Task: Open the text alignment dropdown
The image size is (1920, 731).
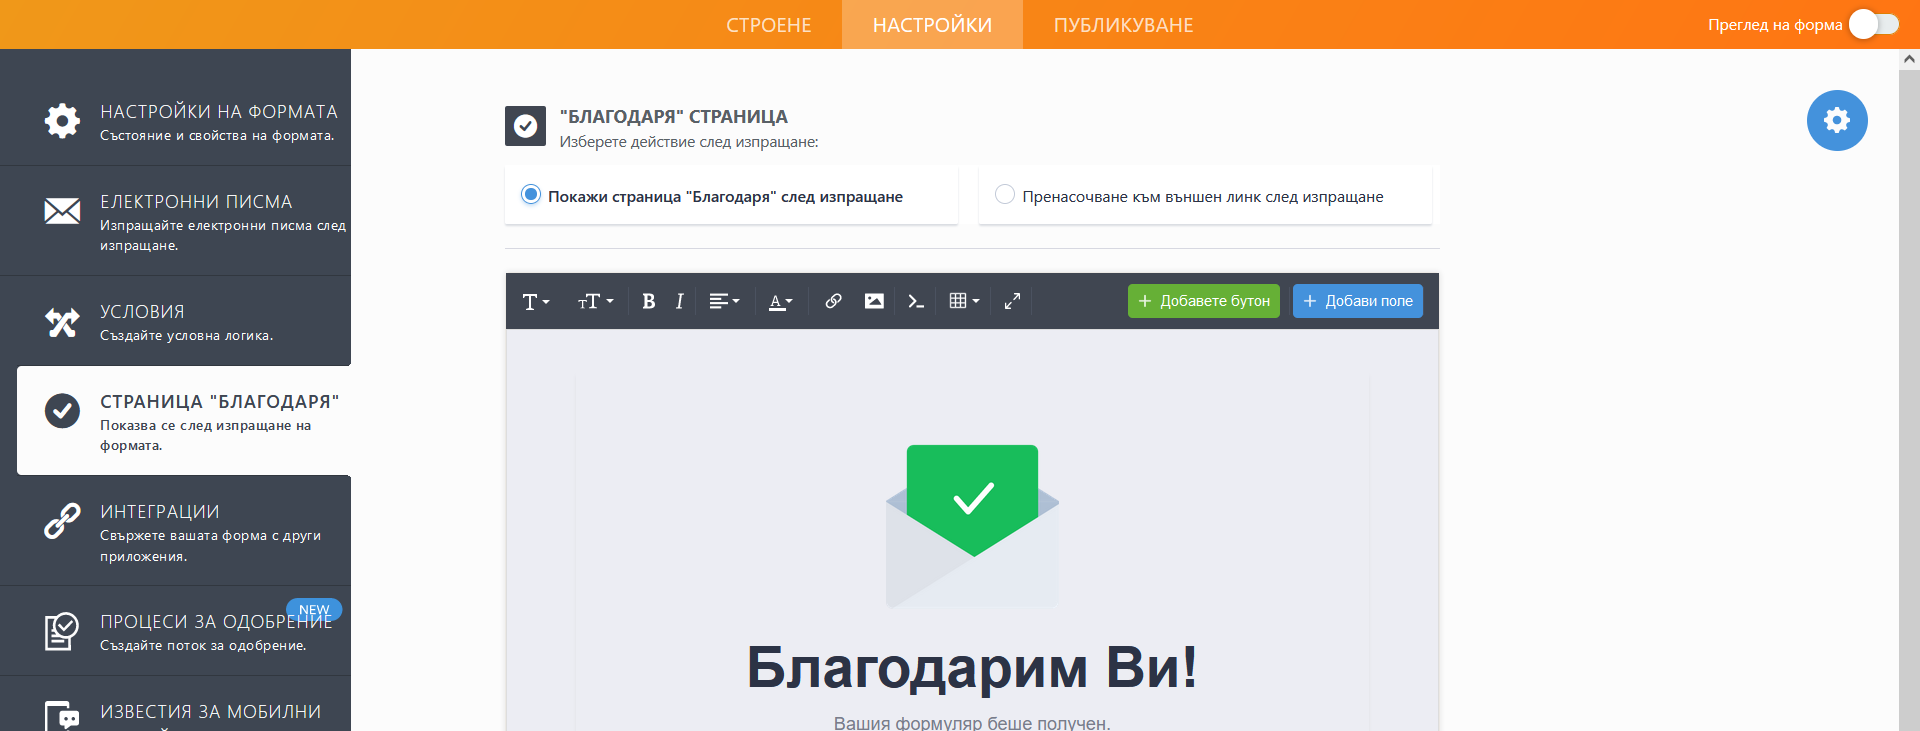Action: click(x=724, y=301)
